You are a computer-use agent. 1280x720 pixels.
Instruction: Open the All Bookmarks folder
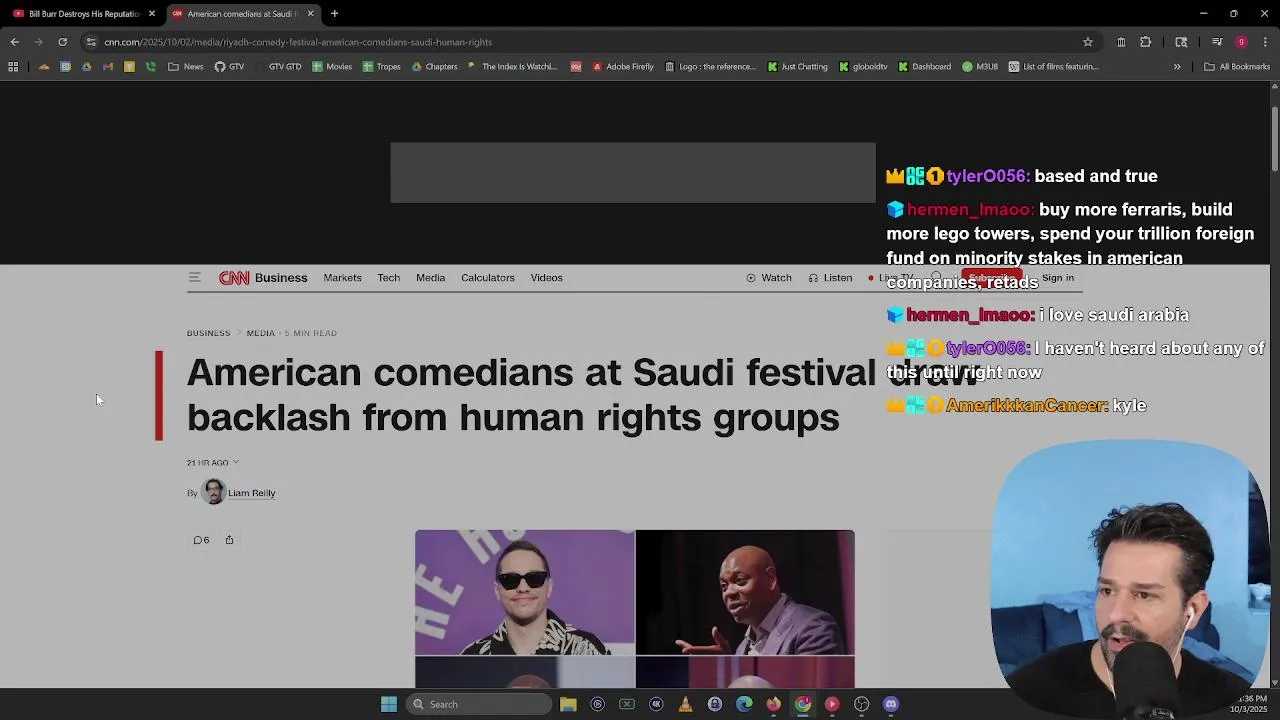(1237, 67)
